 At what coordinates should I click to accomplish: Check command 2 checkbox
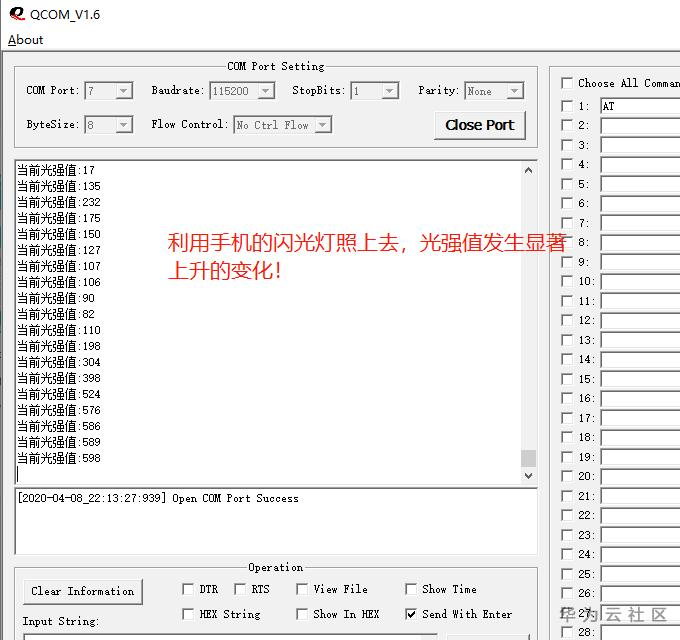pos(567,125)
